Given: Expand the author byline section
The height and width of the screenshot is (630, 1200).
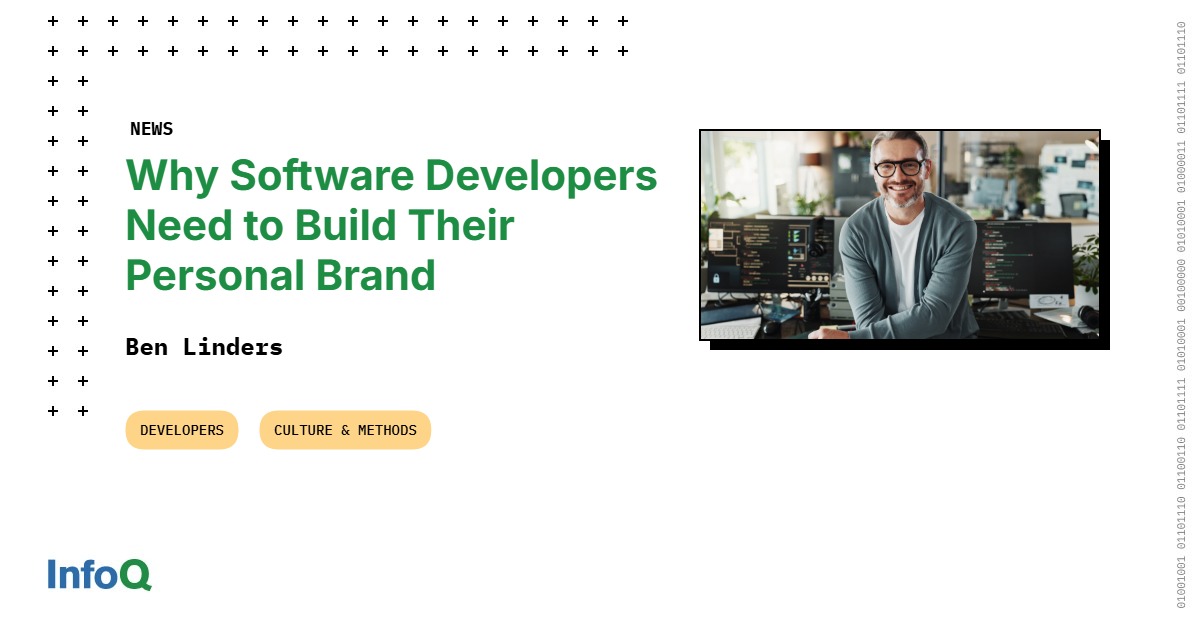Looking at the screenshot, I should [204, 347].
